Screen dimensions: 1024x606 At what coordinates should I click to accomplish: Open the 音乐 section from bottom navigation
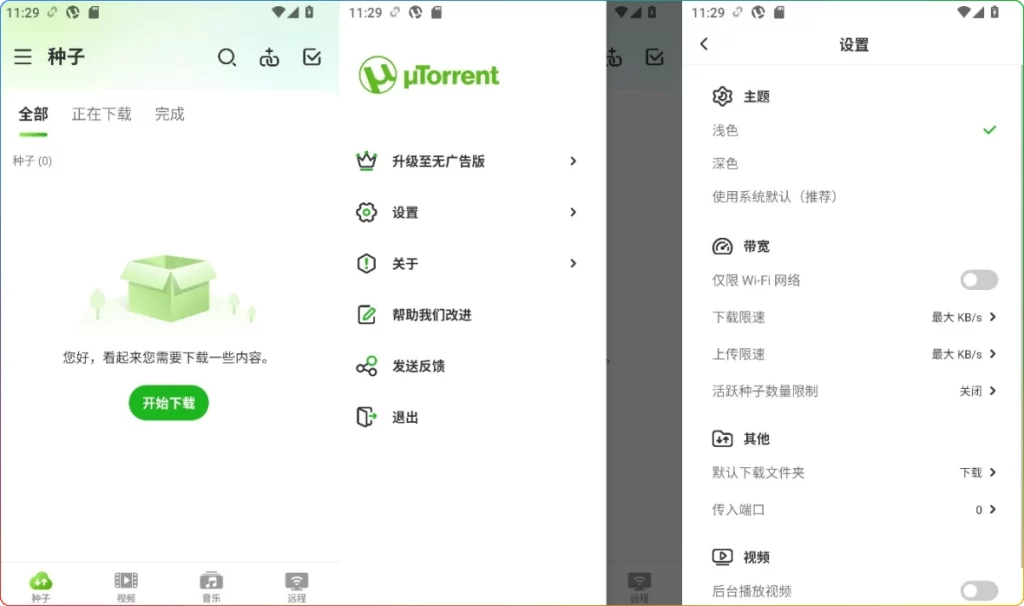click(x=211, y=584)
